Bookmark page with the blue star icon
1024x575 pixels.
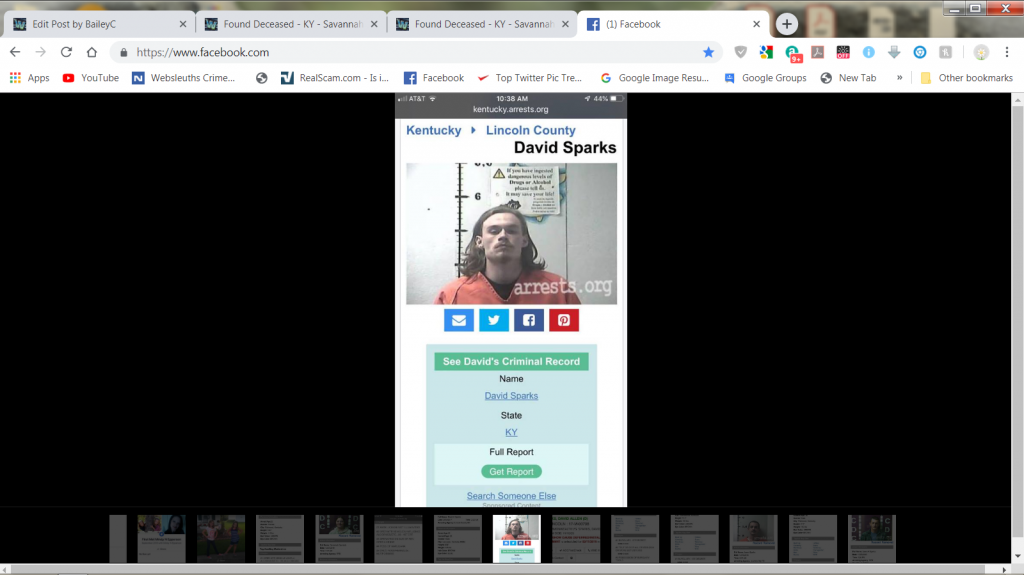[708, 52]
